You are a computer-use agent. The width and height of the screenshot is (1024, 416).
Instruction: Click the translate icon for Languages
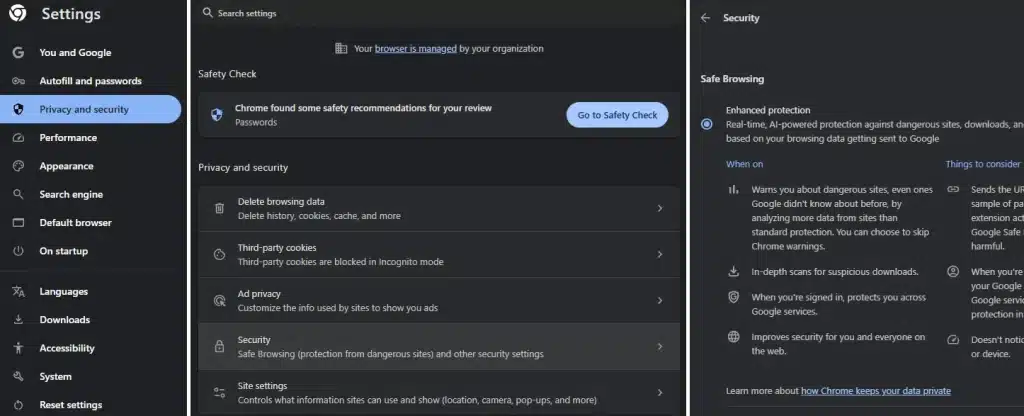click(x=18, y=292)
